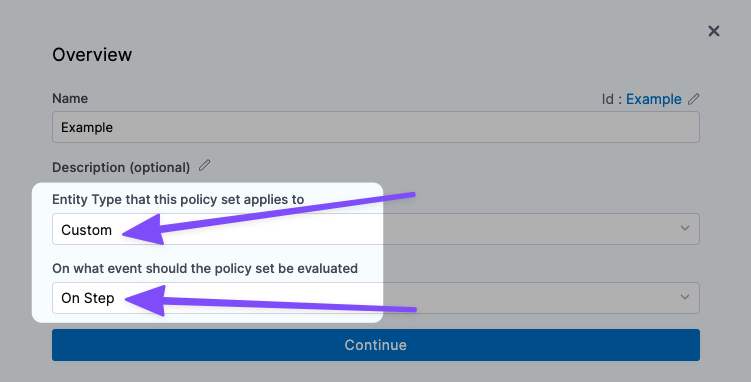Click the Example text inside the Name box
The width and height of the screenshot is (751, 382).
(87, 127)
